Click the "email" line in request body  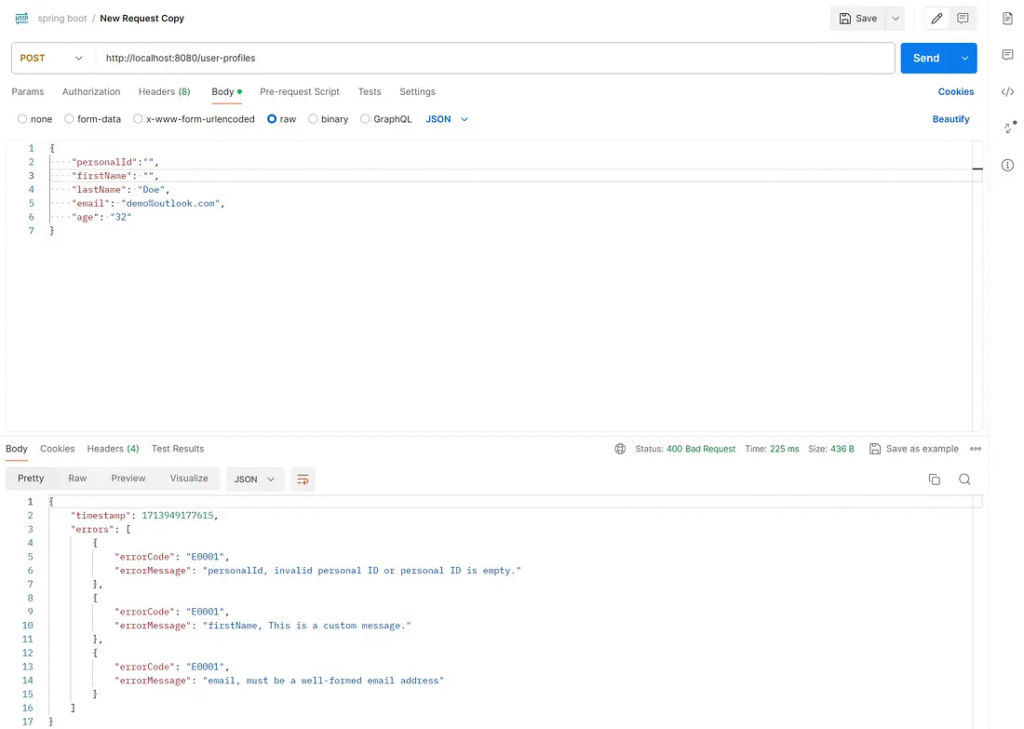(148, 203)
